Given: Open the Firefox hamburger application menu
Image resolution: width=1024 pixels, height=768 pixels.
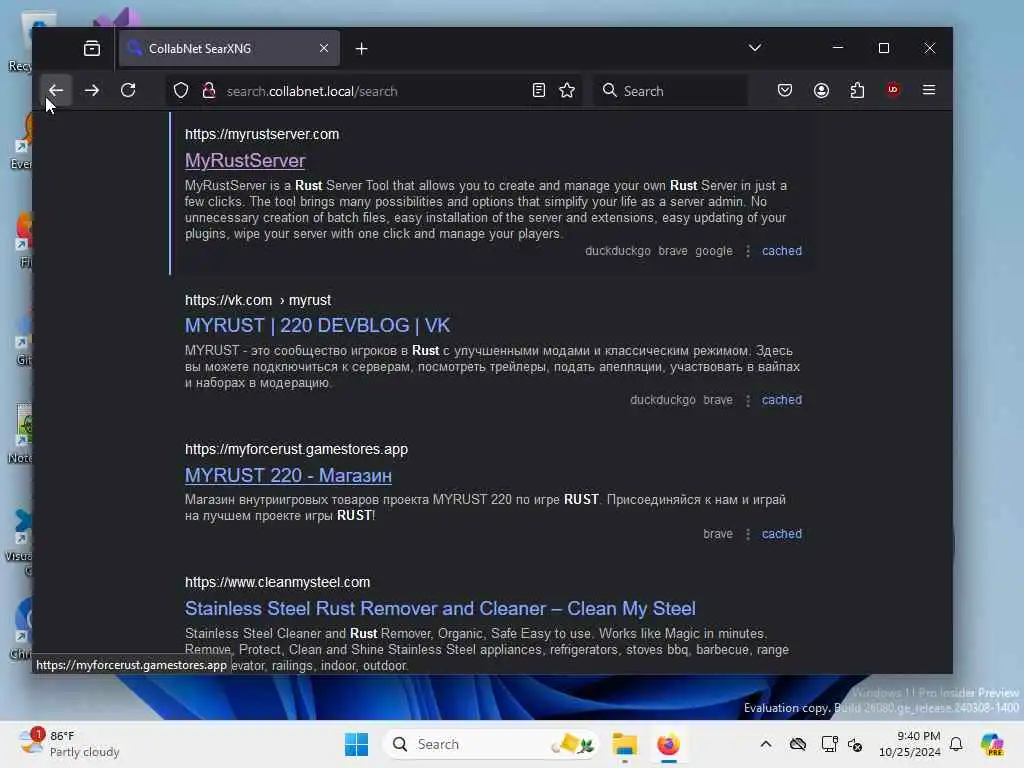Looking at the screenshot, I should click(929, 90).
